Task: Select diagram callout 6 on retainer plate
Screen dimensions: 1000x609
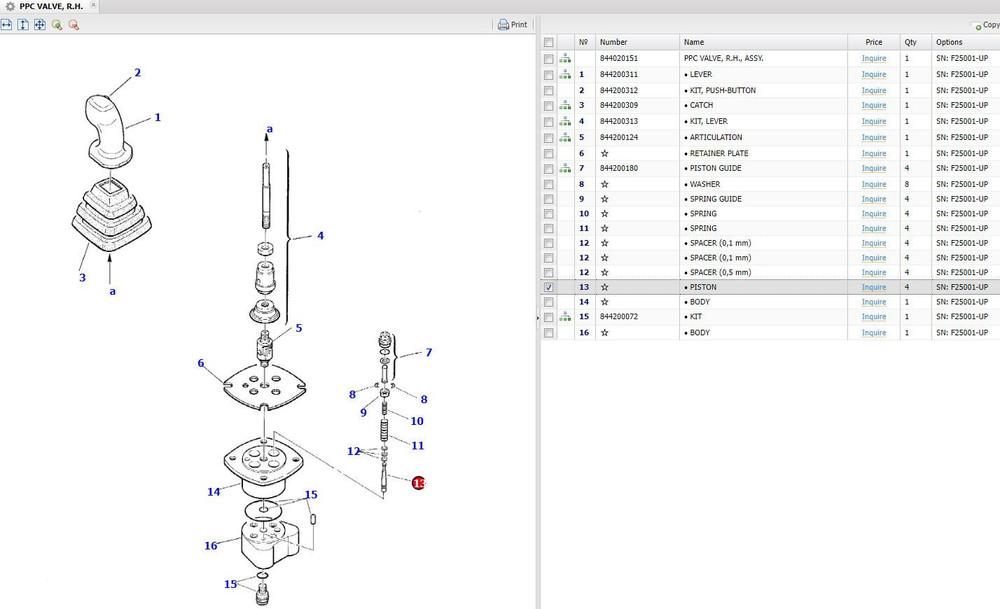Action: pyautogui.click(x=201, y=363)
